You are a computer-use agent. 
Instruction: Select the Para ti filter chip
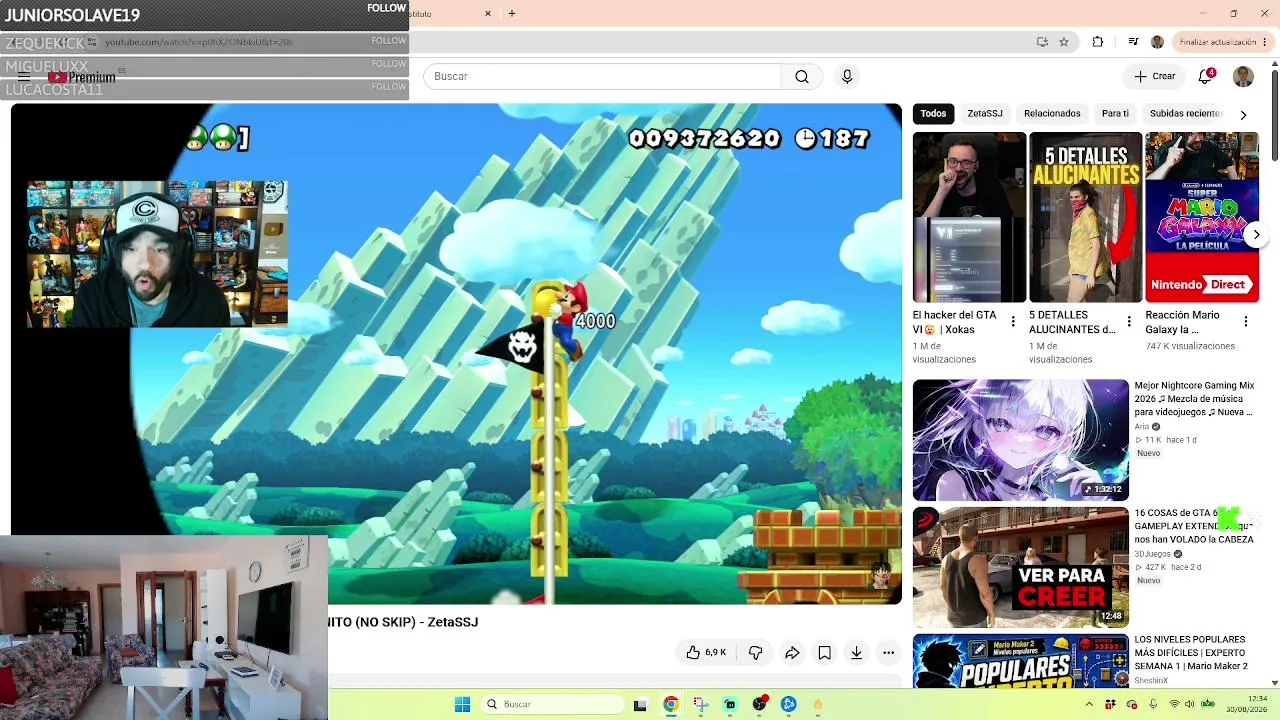coord(1115,114)
